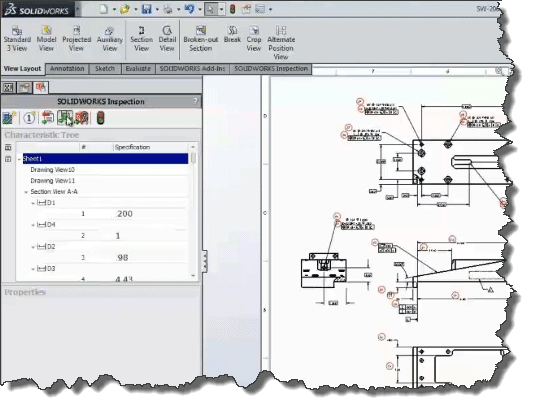Open the SOLIDWORKS Inspection tab
Image resolution: width=541 pixels, height=417 pixels.
pyautogui.click(x=271, y=69)
